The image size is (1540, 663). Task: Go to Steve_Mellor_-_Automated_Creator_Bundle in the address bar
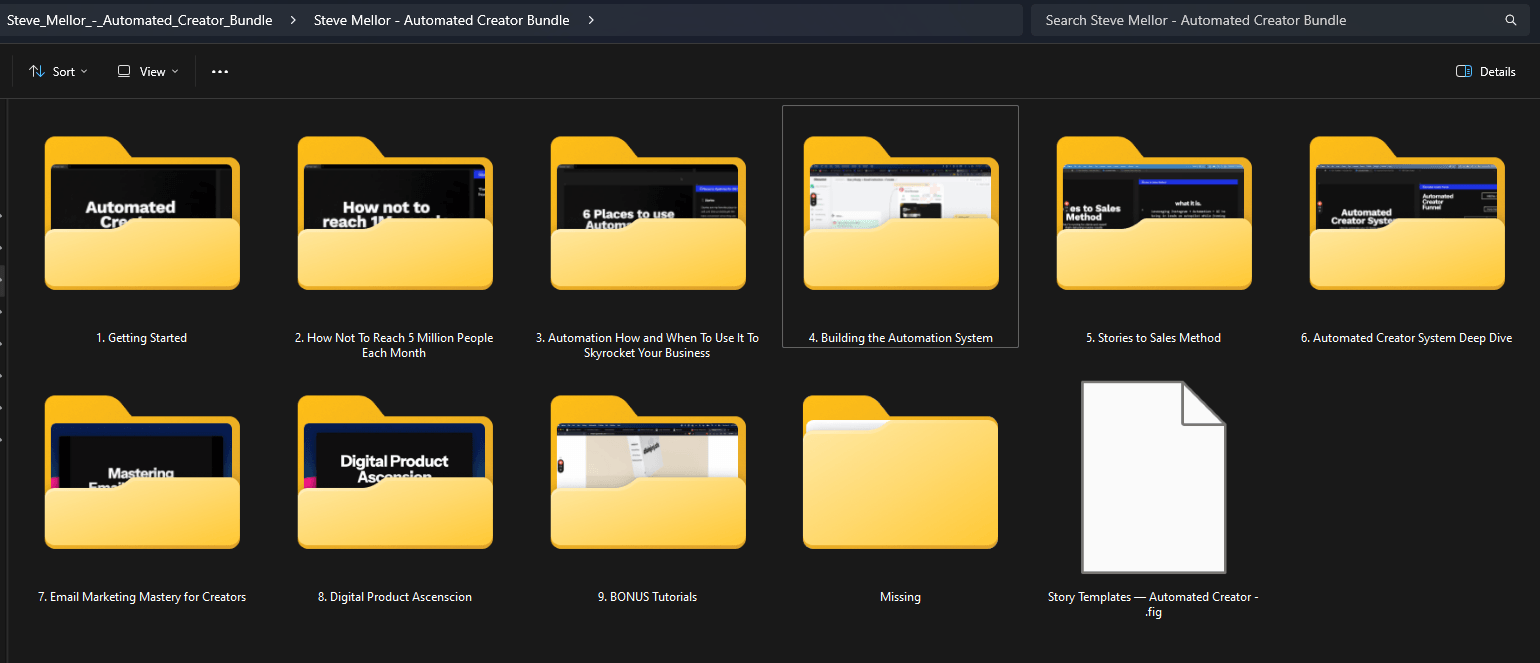(x=140, y=20)
